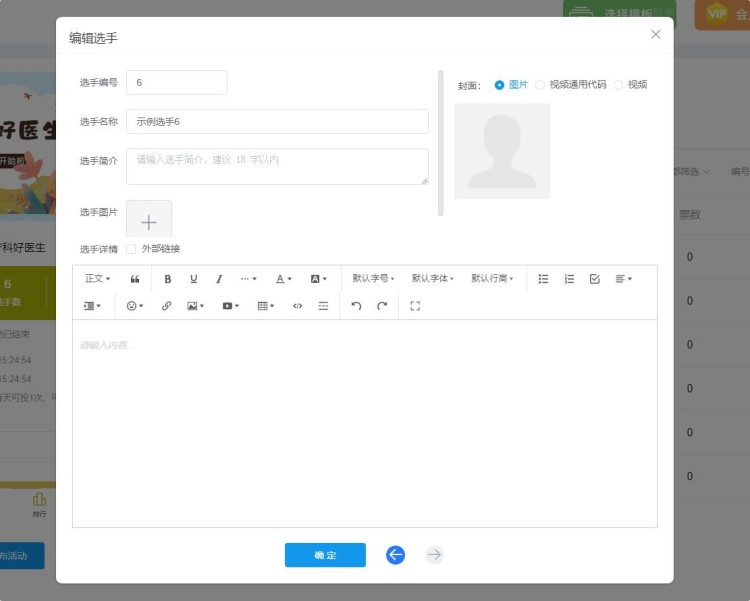Click the 选手名称 input field

pos(277,122)
